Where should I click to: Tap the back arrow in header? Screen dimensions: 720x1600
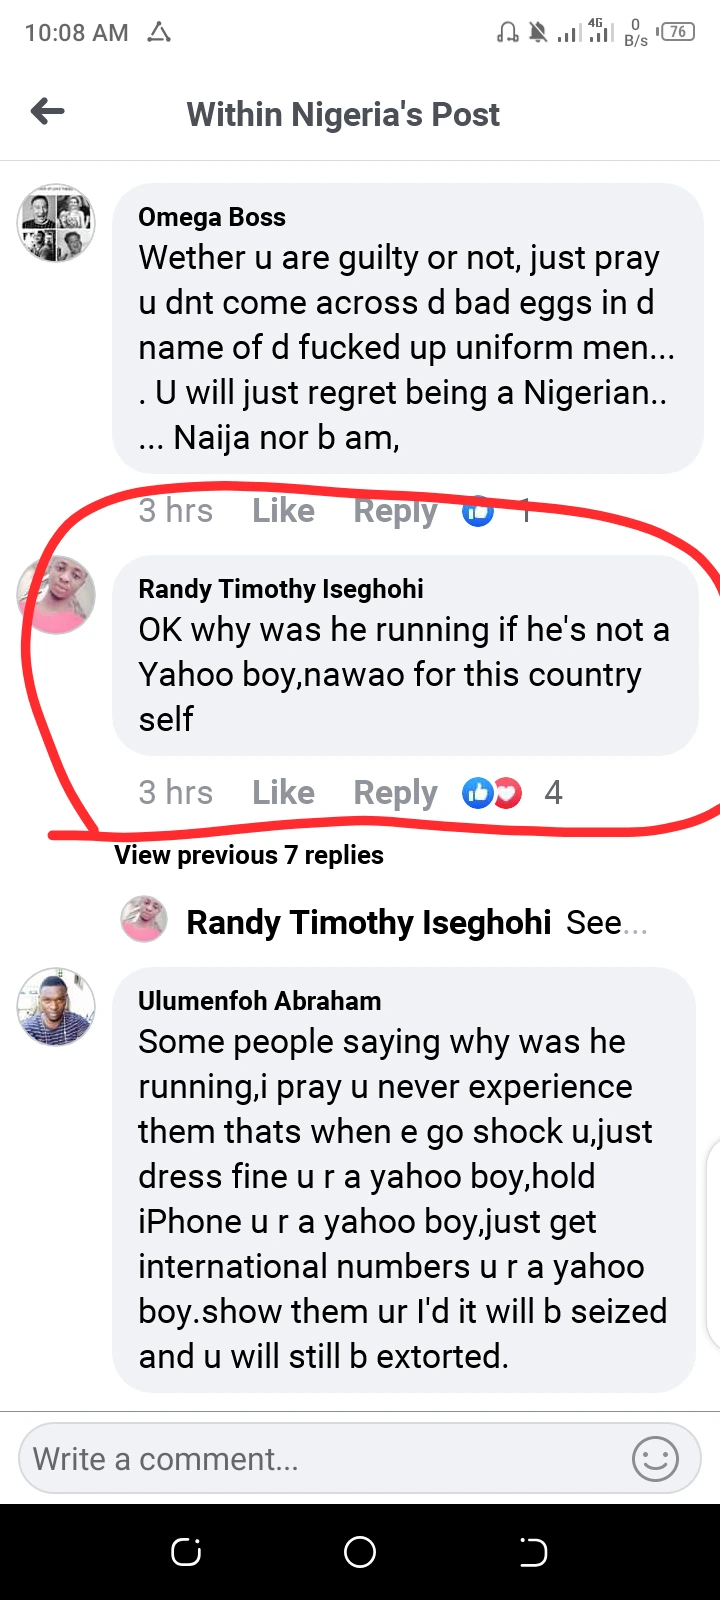point(48,112)
